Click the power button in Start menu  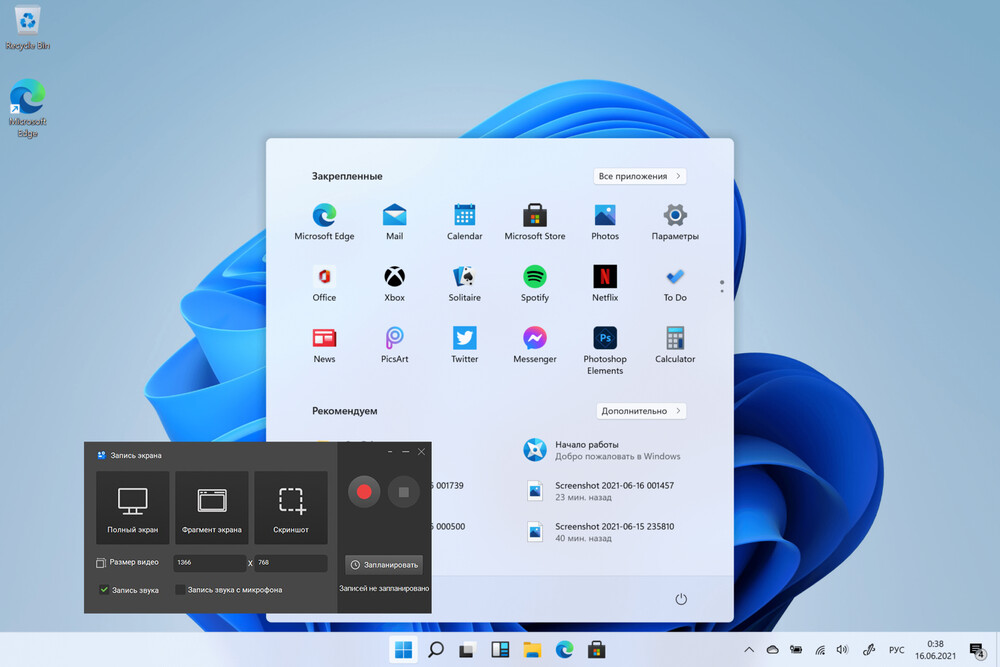[x=681, y=599]
